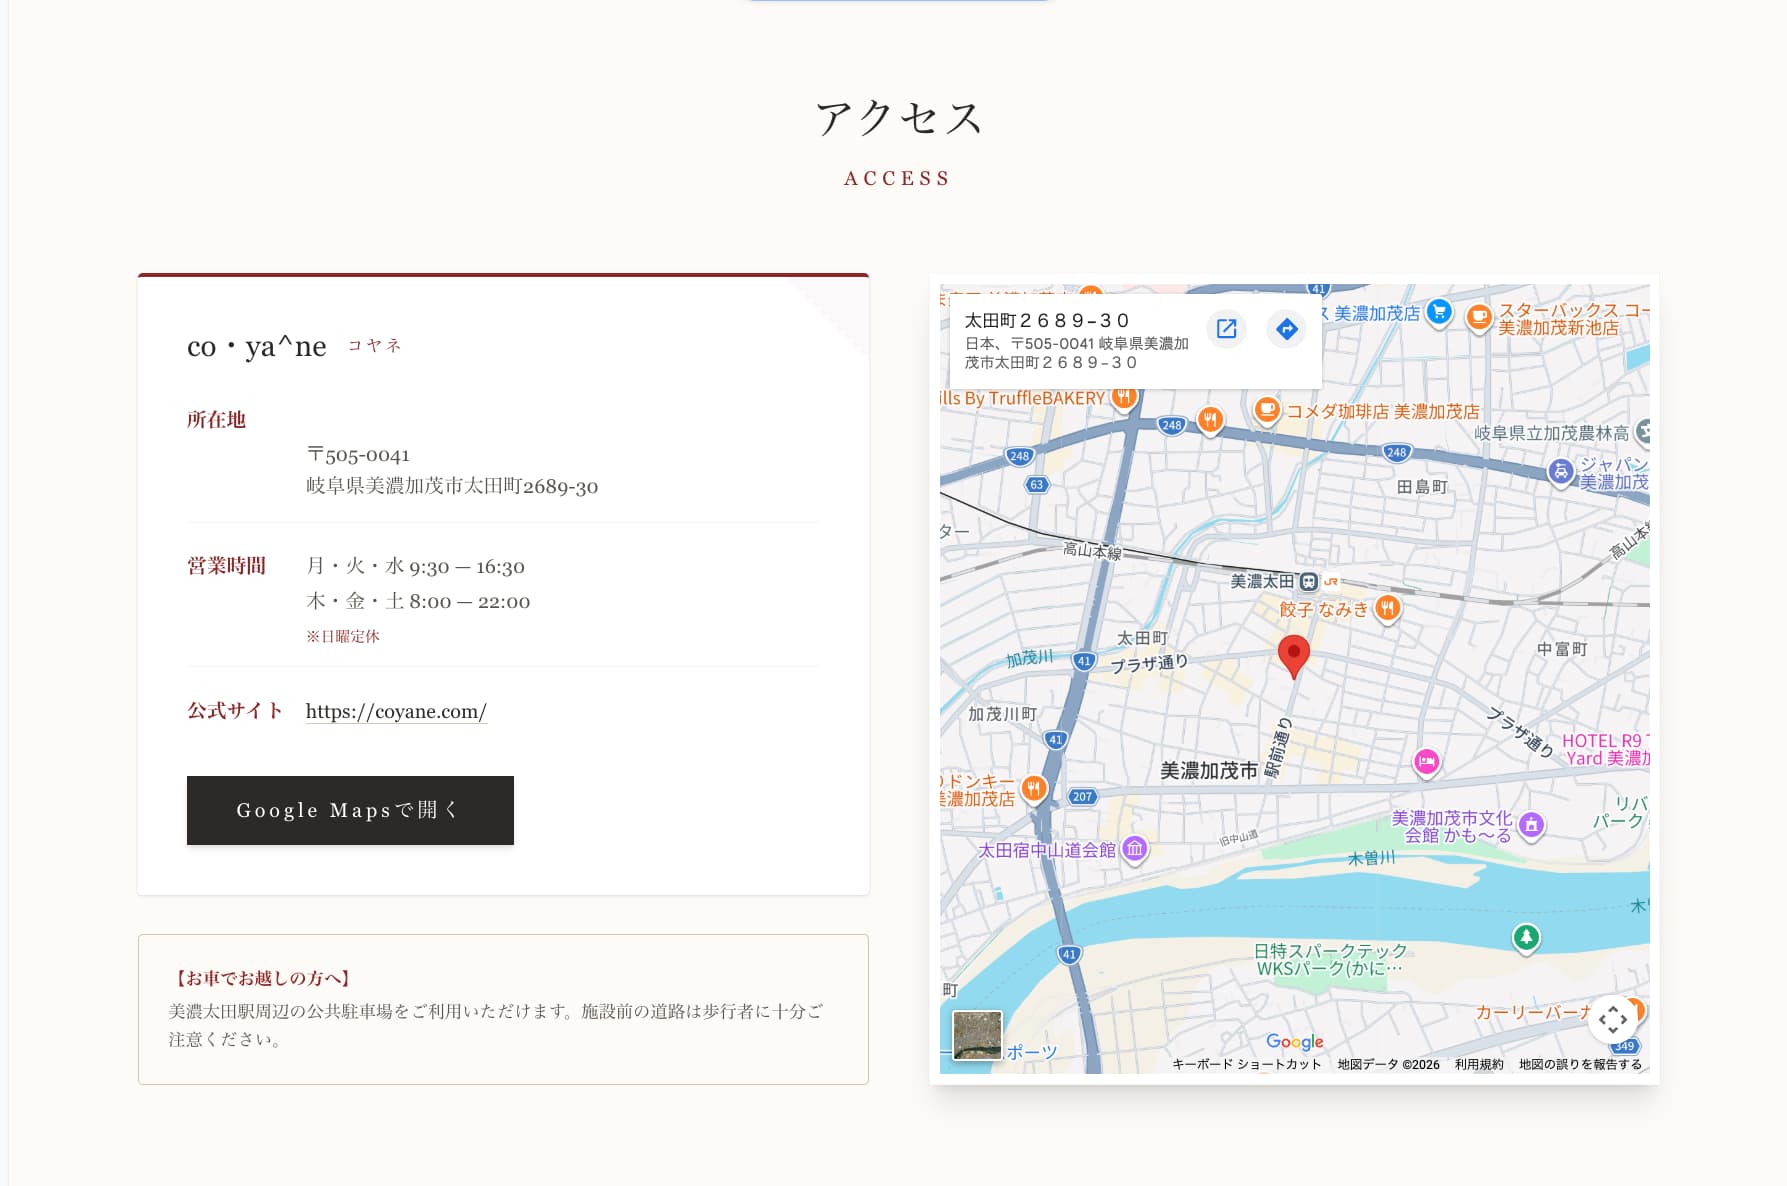Click the restaurant marker near route 248
1787x1186 pixels.
pos(1210,419)
